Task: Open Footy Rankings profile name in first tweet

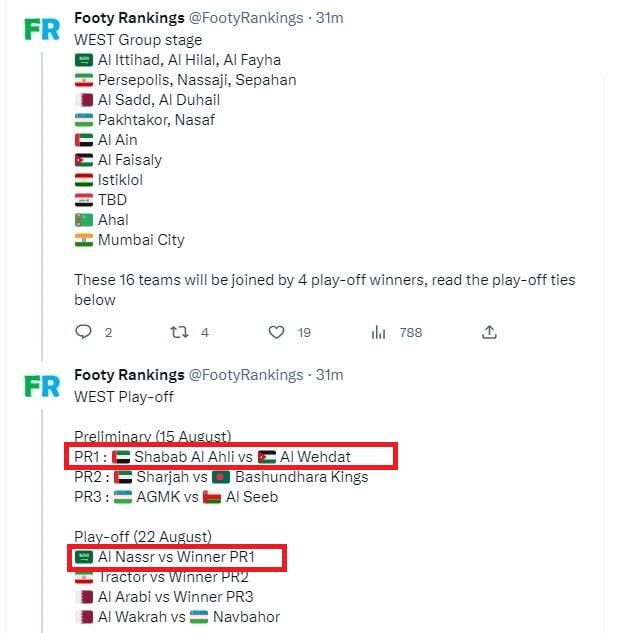Action: (129, 19)
